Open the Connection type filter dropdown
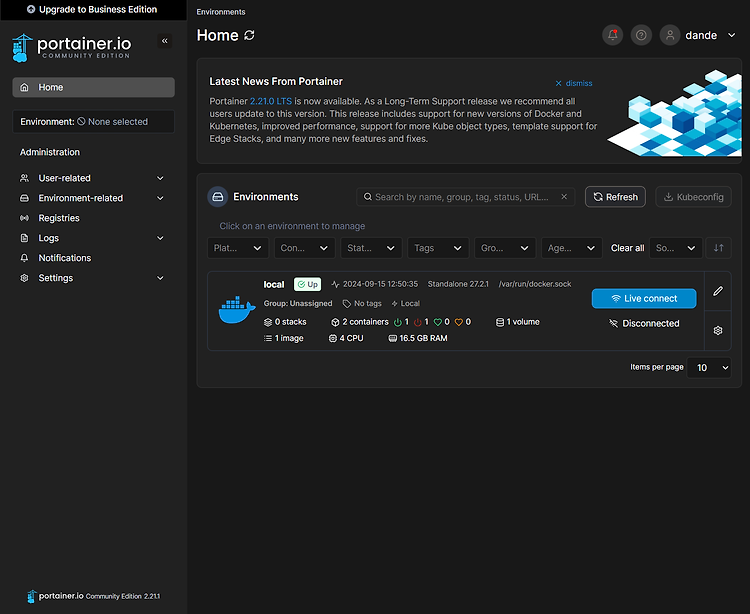Image resolution: width=750 pixels, height=614 pixels. (305, 248)
